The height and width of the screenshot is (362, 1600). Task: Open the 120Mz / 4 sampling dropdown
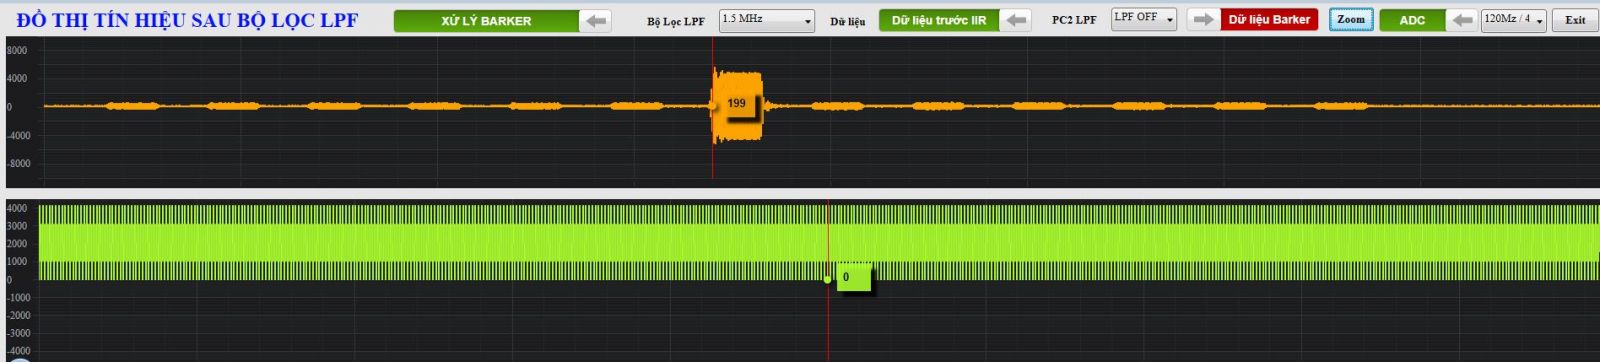coord(1514,20)
